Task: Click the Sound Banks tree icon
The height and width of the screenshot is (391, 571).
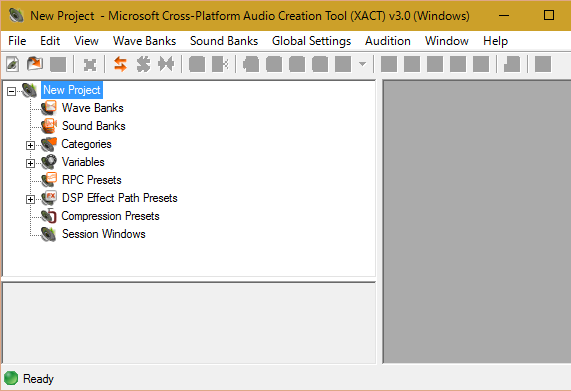Action: pyautogui.click(x=49, y=126)
